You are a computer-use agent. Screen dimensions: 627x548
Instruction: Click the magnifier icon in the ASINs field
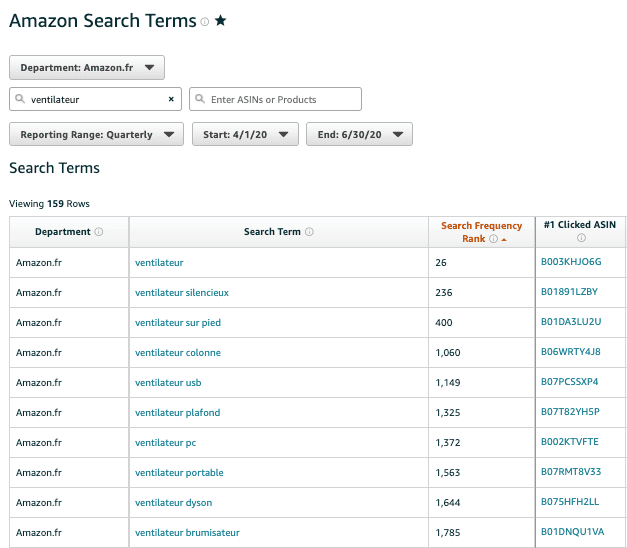200,99
